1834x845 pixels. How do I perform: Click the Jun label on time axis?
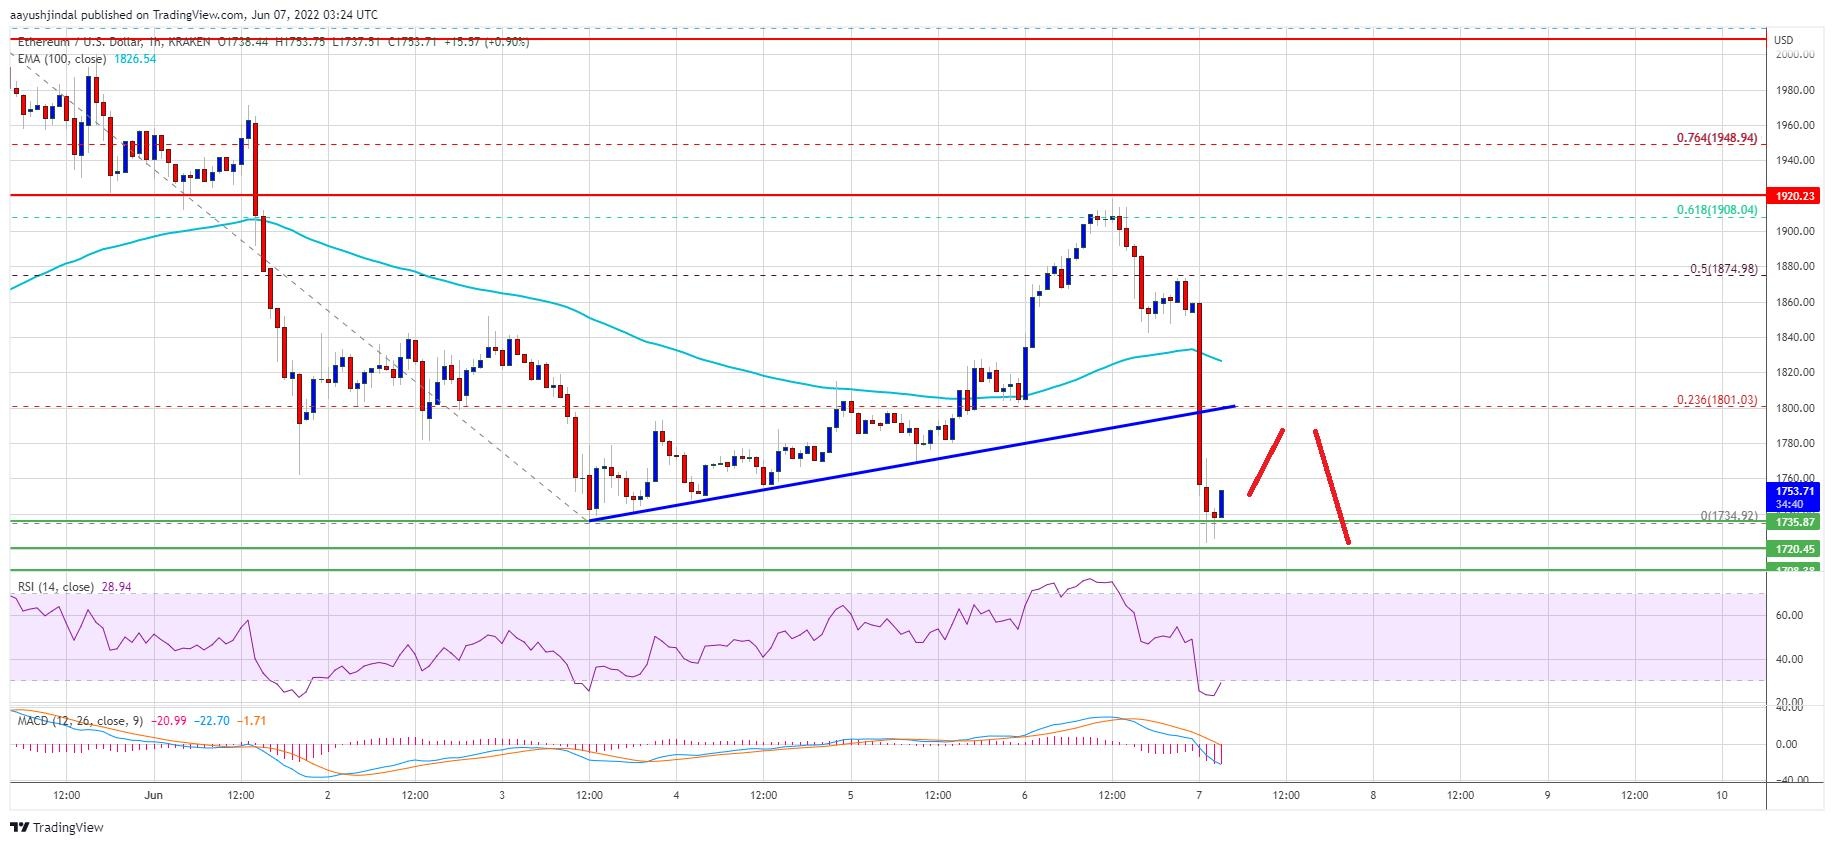(153, 796)
